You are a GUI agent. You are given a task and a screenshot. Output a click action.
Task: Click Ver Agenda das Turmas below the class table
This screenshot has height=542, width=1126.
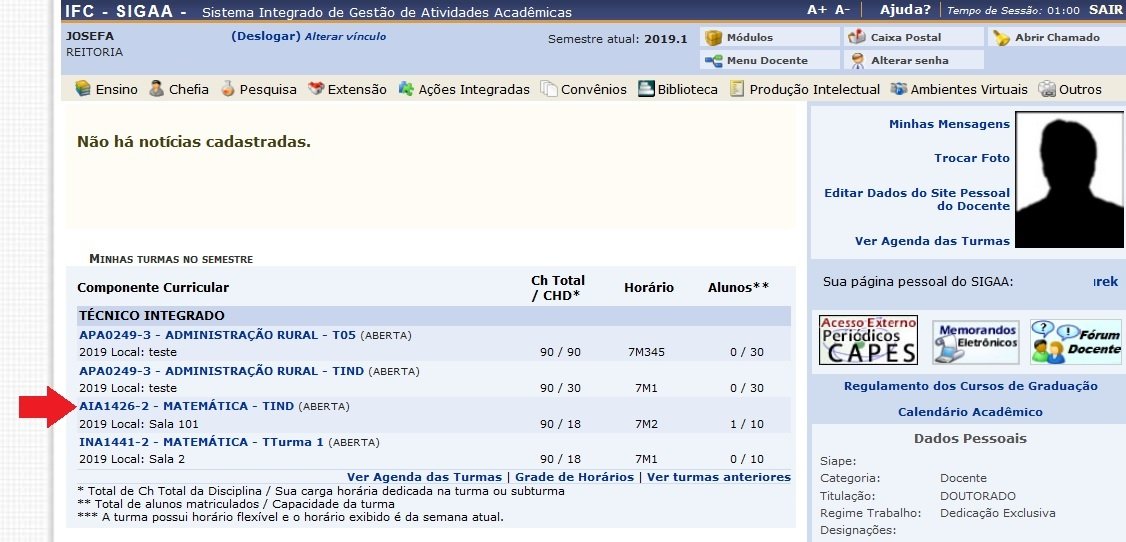[x=424, y=477]
